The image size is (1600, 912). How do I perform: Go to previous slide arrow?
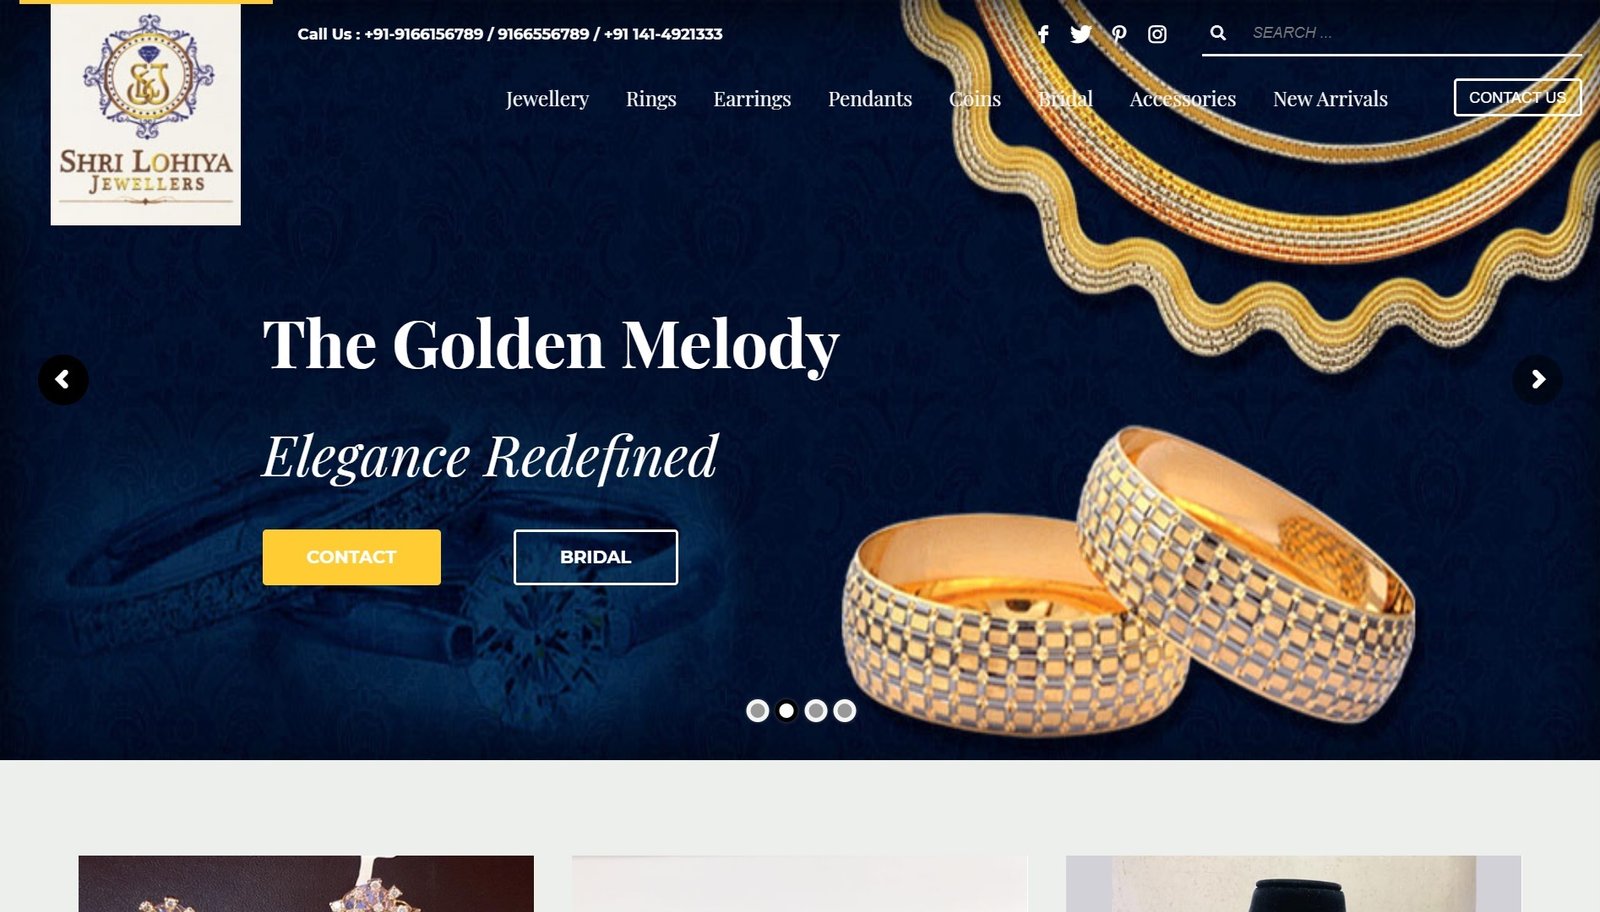coord(63,380)
